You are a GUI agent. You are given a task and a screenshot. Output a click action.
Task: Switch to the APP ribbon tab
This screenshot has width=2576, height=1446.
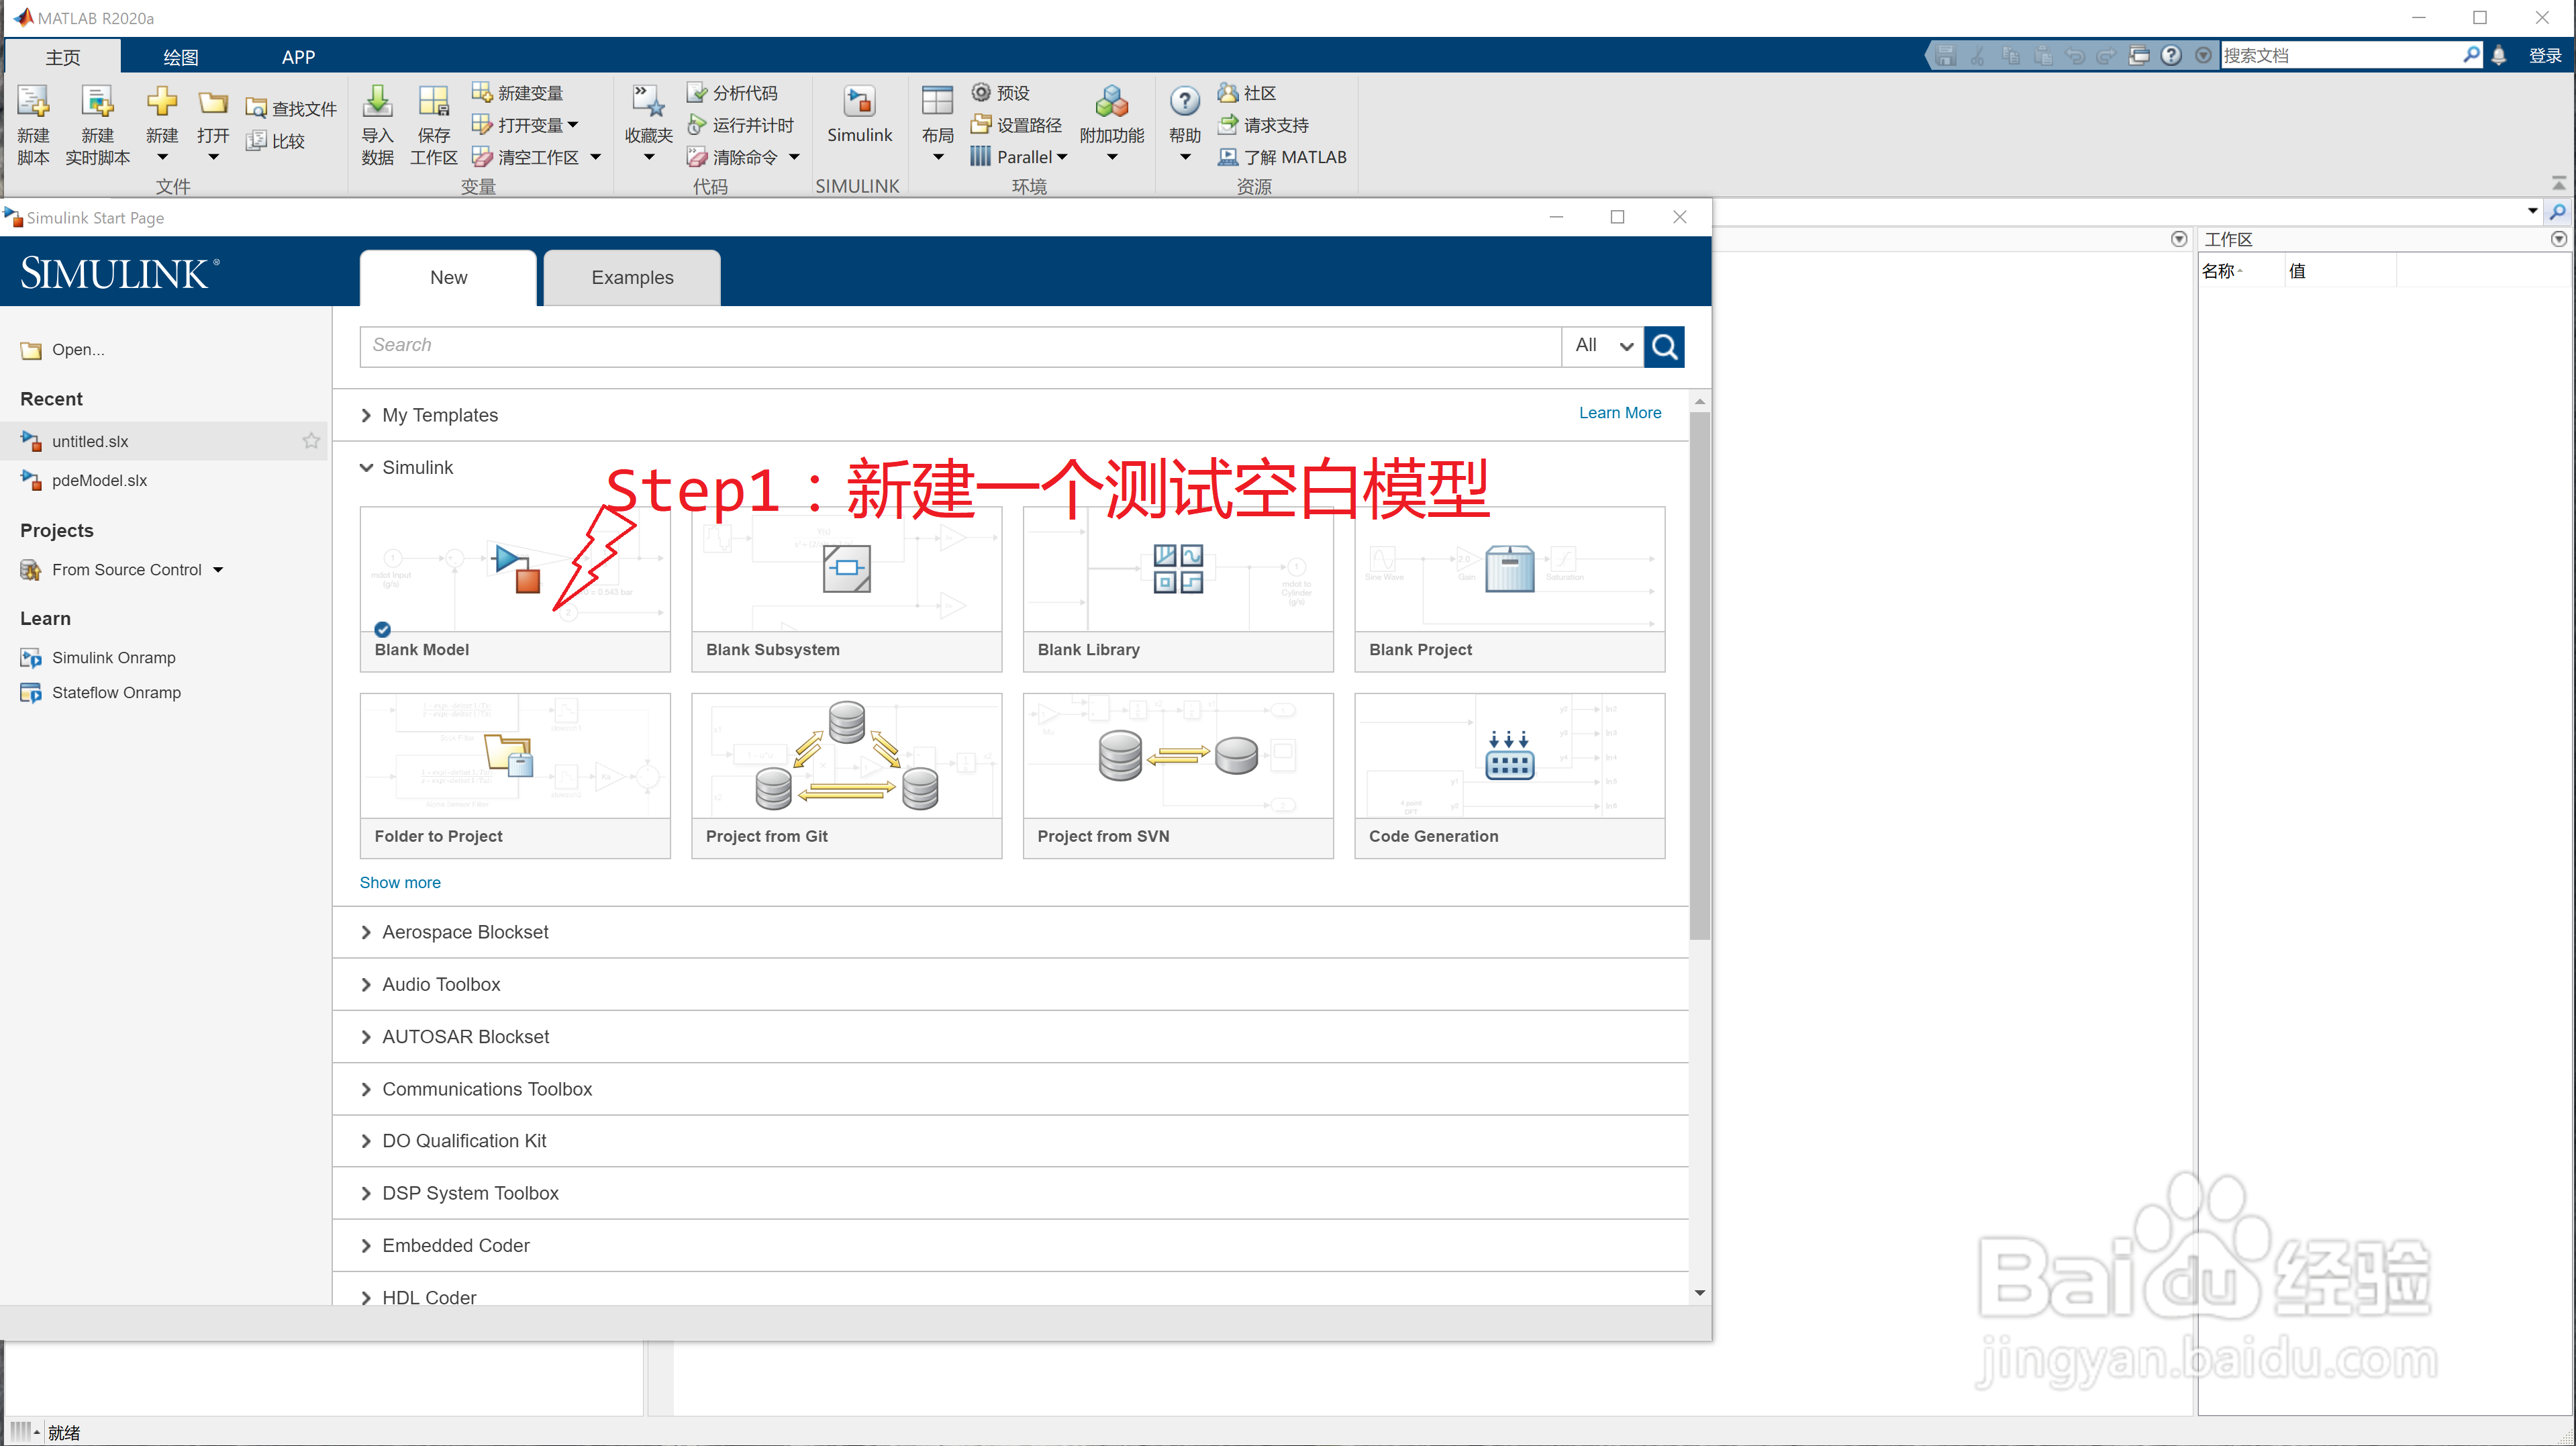click(x=298, y=57)
